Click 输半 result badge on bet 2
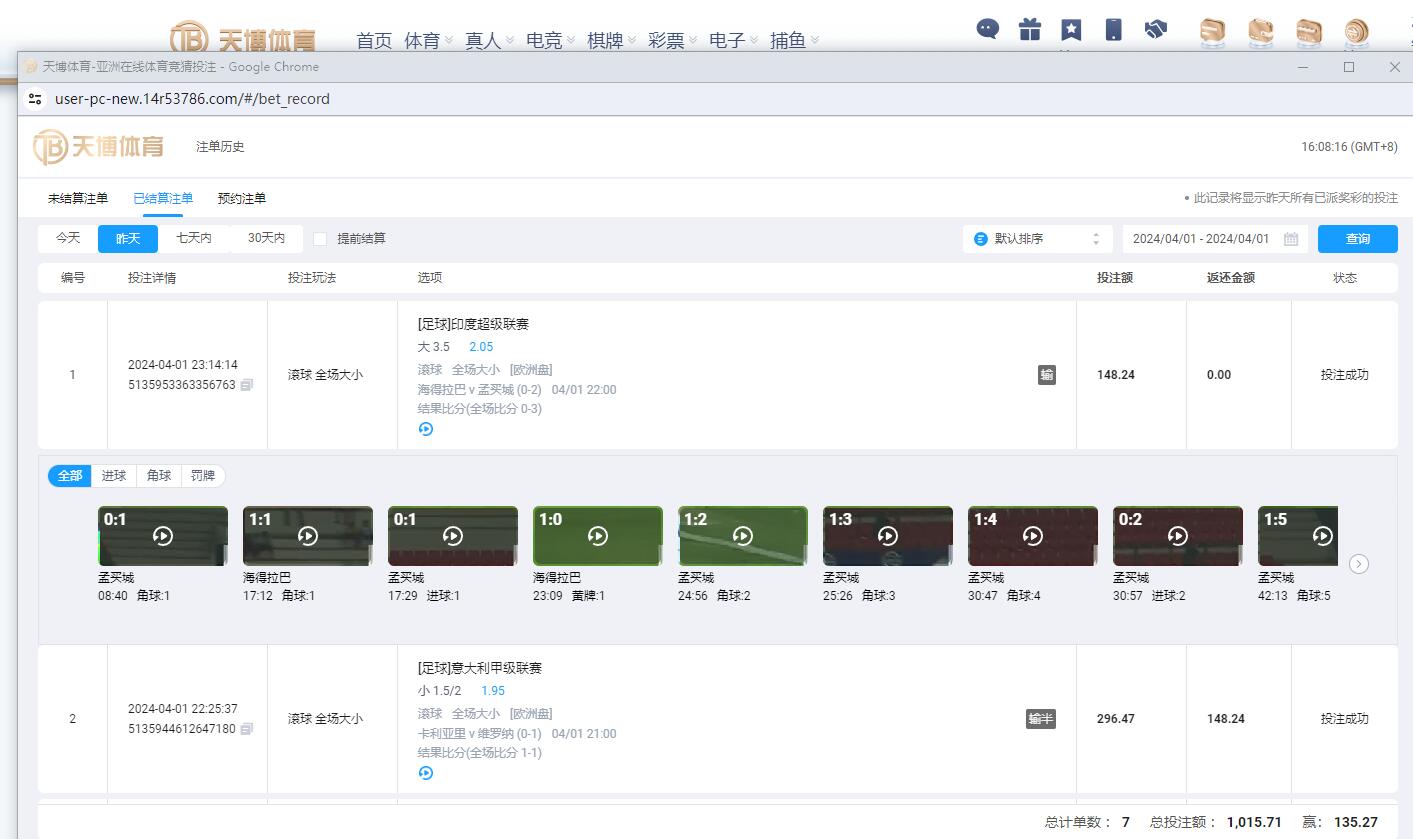1413x839 pixels. pyautogui.click(x=1041, y=719)
